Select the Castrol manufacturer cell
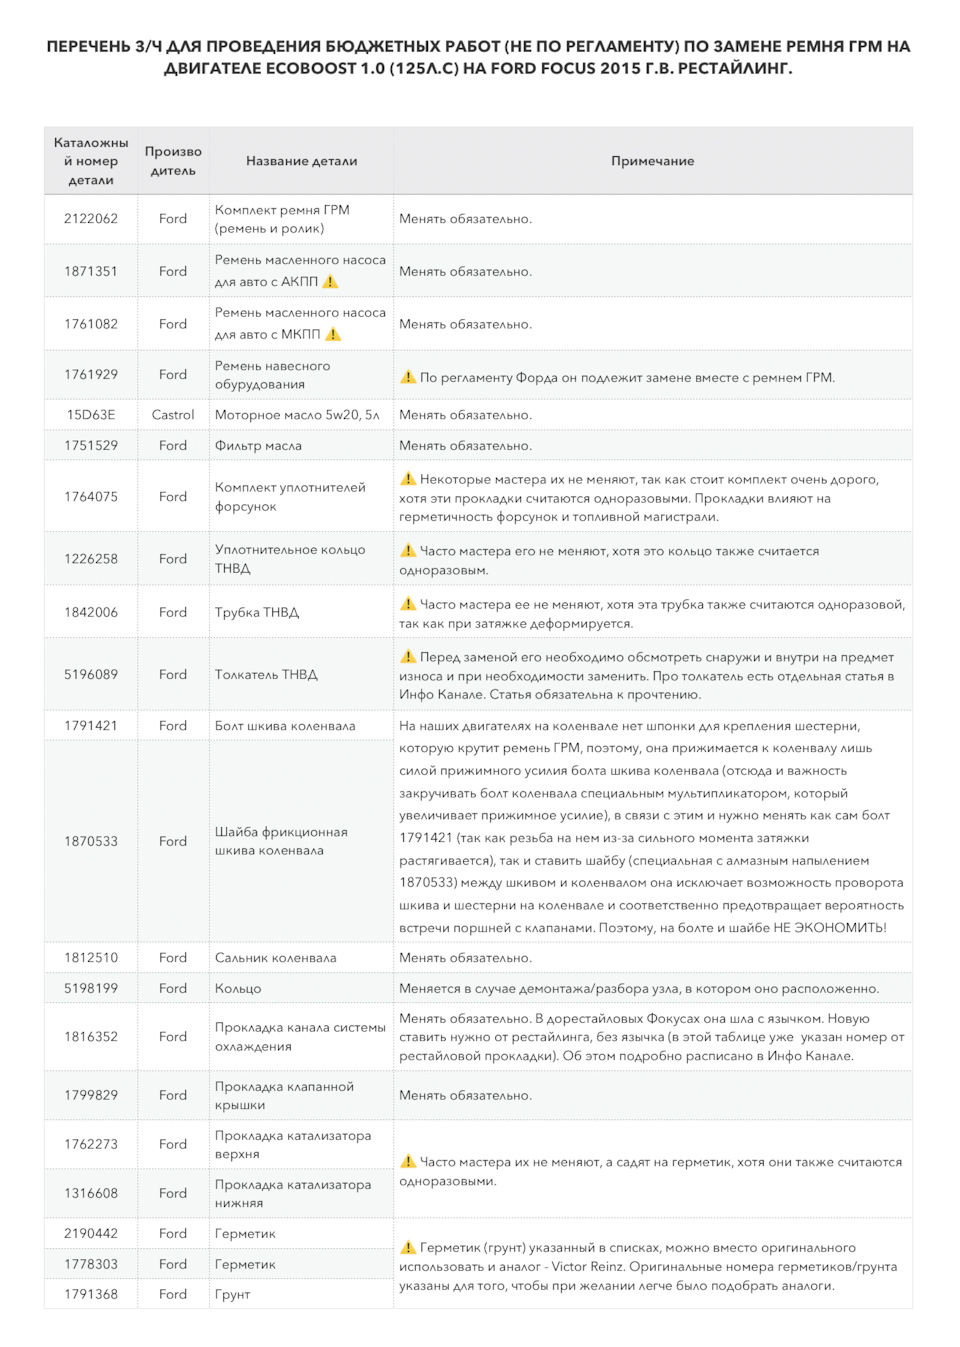 pos(173,415)
